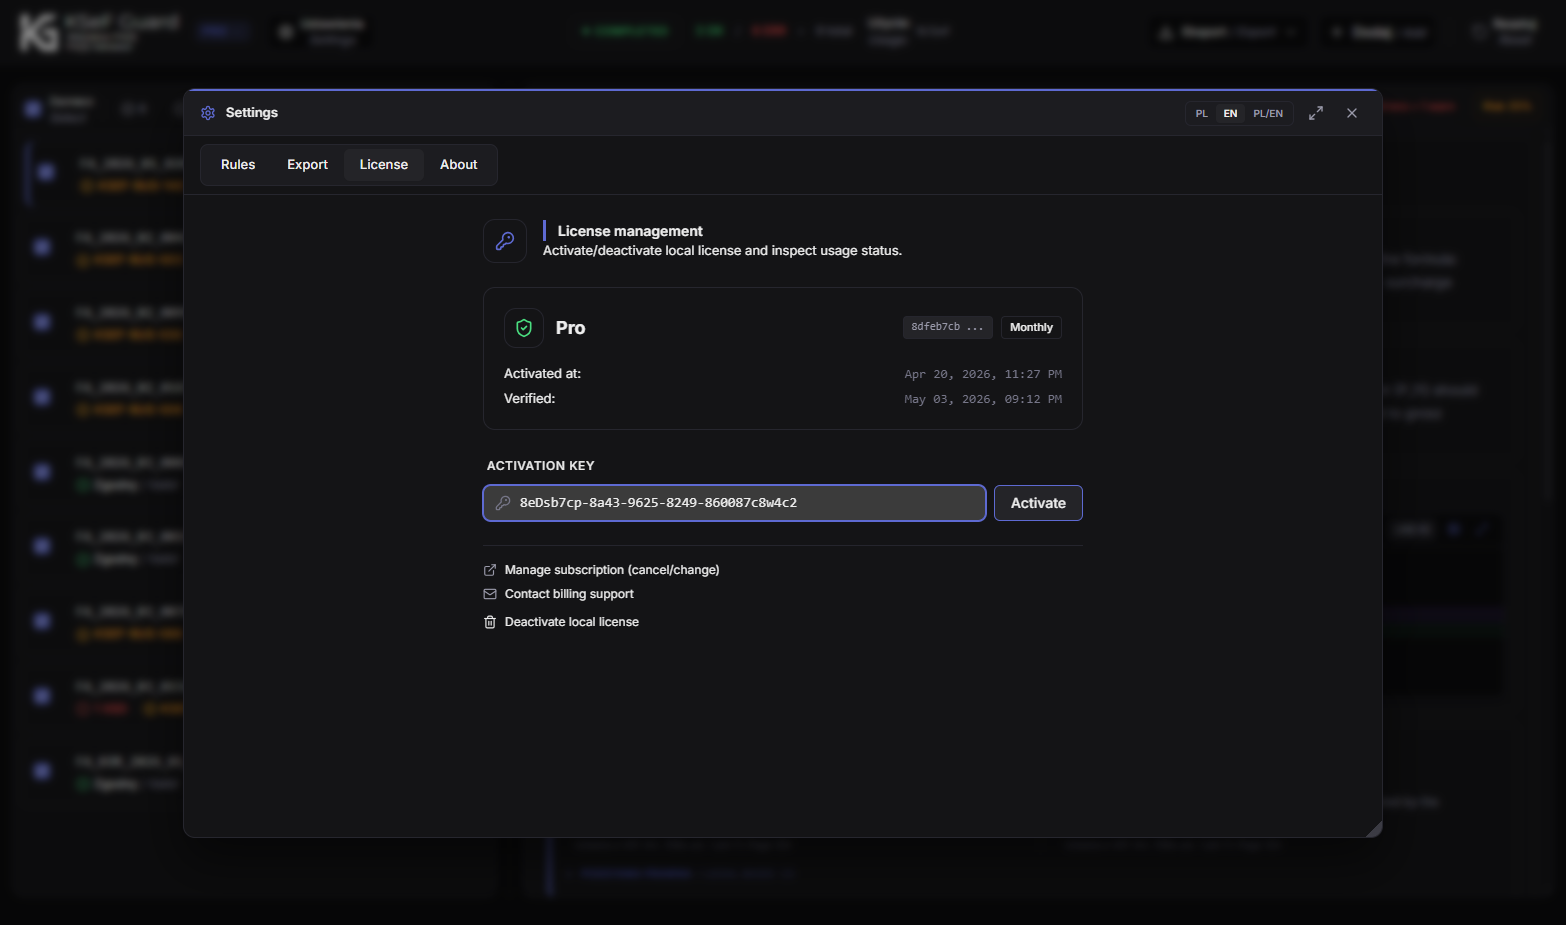Viewport: 1566px width, 925px height.
Task: Click the external link icon beside Manage subscription
Action: (x=490, y=570)
